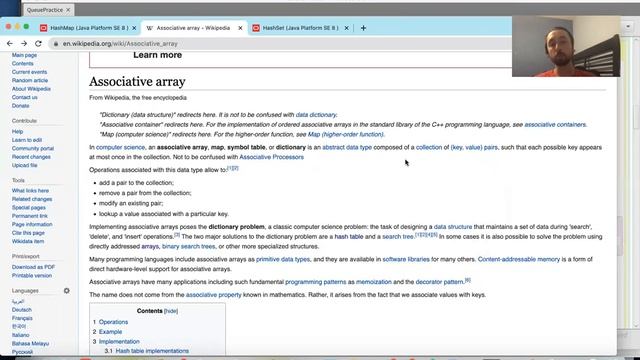Click the padlock site info icon
This screenshot has height=360, width=640.
pos(56,44)
